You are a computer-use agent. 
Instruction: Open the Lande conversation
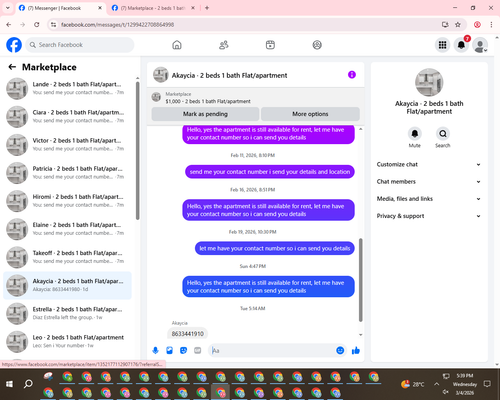[x=67, y=88]
